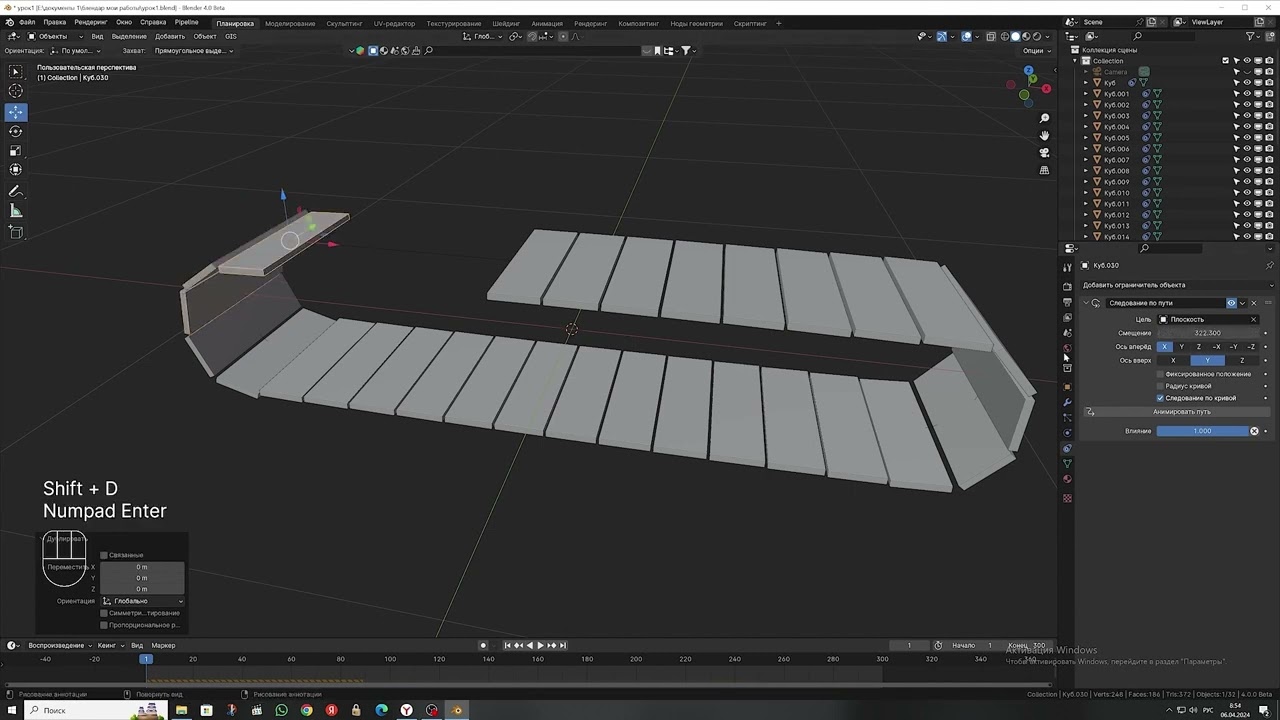
Task: Uncheck Следование по кривой checkbox
Action: click(x=1160, y=398)
